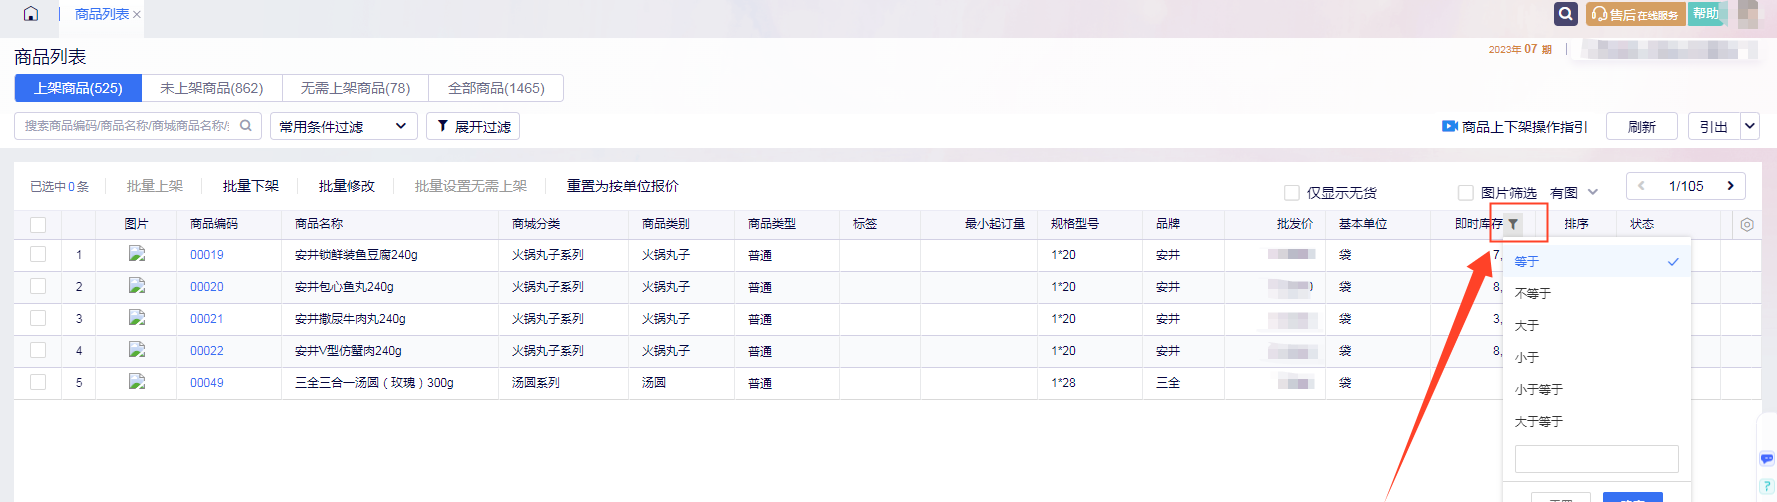Open image thumbnail for product 00049

tap(137, 382)
